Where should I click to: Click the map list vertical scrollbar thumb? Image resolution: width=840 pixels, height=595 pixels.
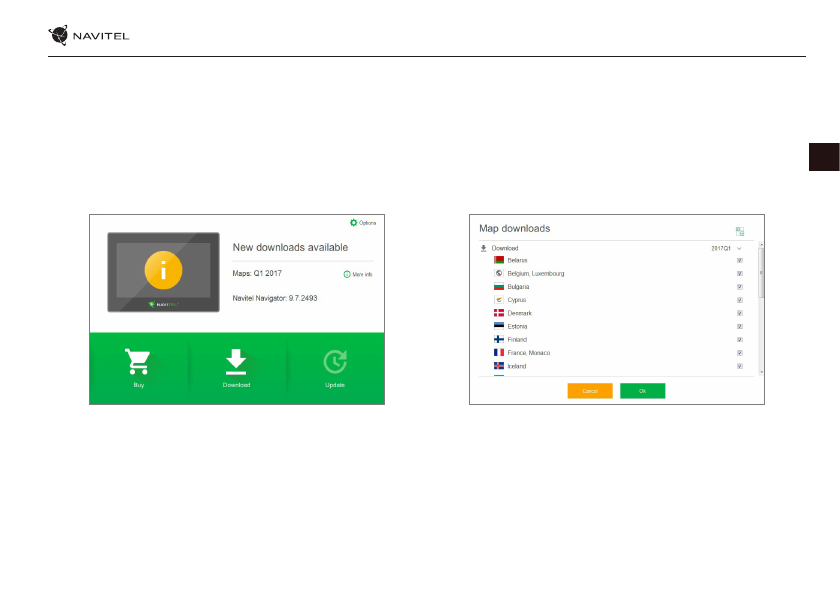[761, 272]
